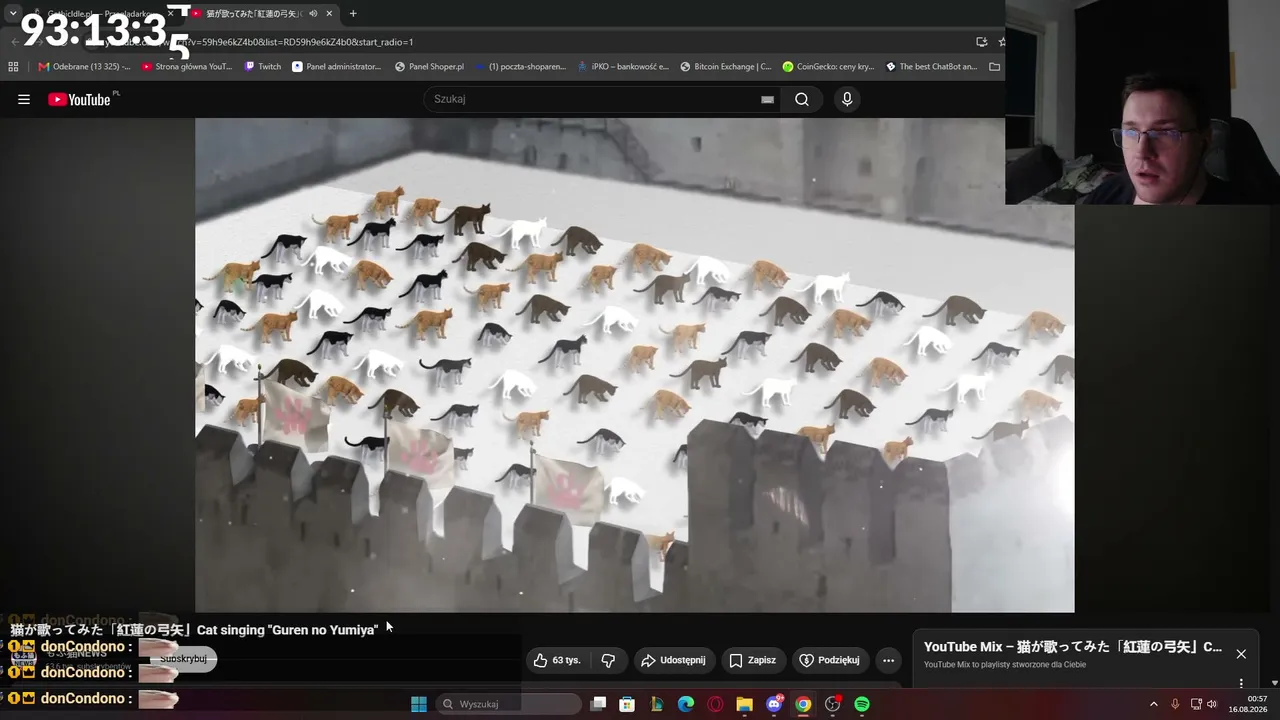Open Task View on the taskbar
This screenshot has height=720, width=1280.
coord(598,704)
